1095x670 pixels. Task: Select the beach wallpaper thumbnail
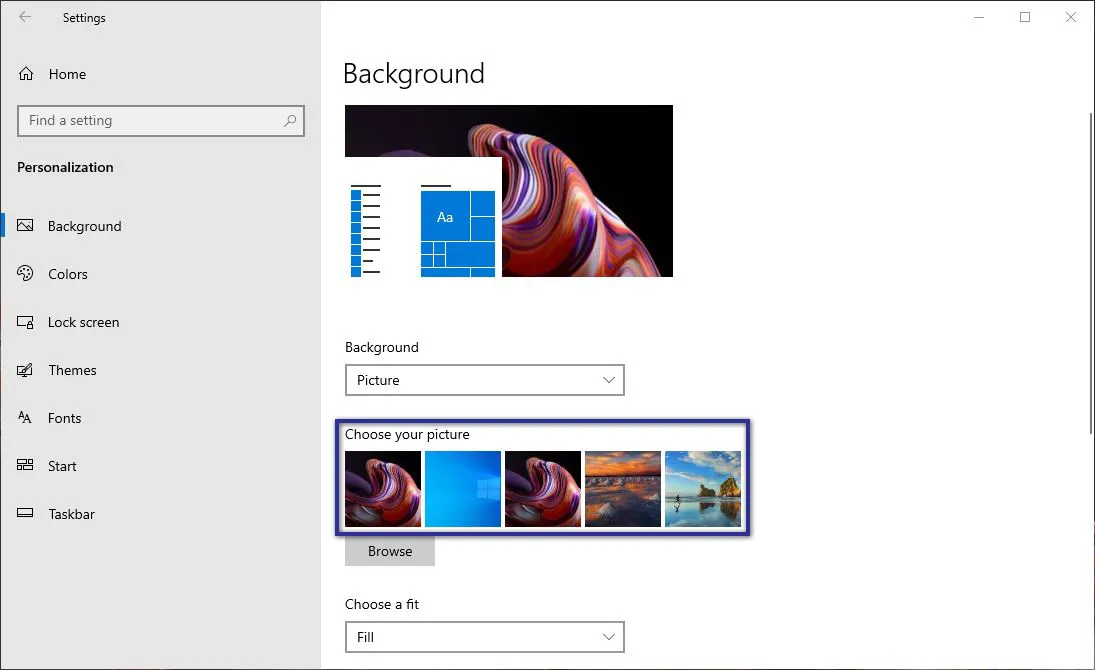coord(703,489)
